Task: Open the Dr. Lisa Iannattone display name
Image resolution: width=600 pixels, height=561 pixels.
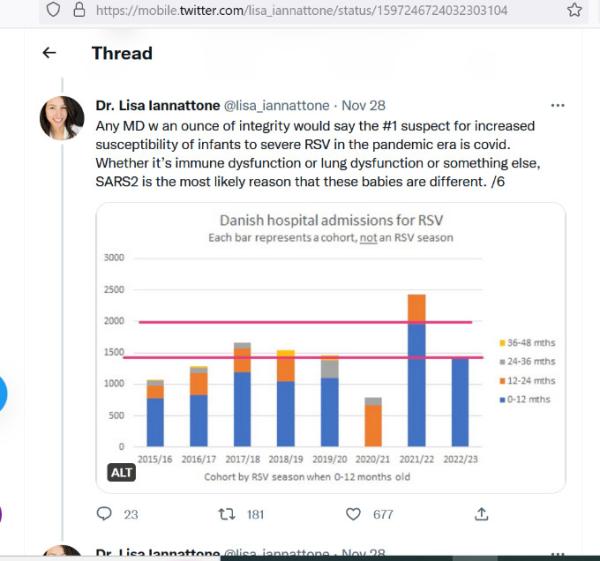Action: click(158, 105)
